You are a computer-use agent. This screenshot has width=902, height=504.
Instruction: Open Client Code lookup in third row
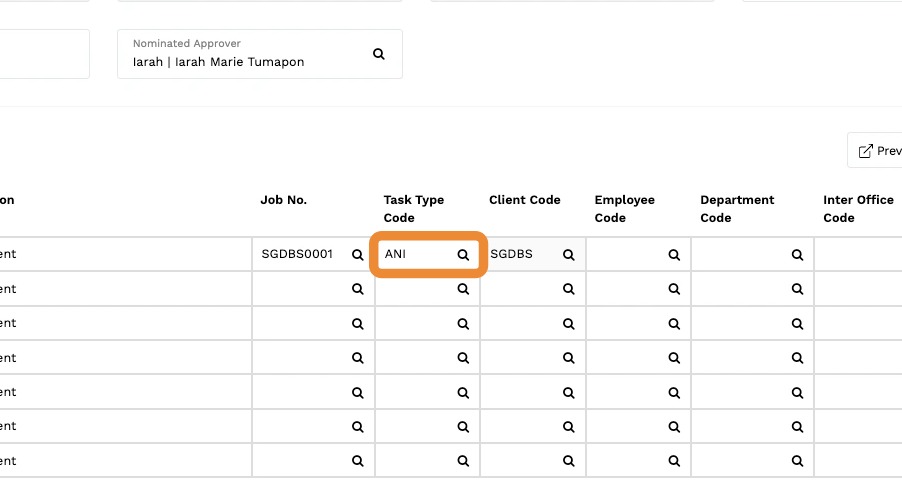click(x=568, y=324)
